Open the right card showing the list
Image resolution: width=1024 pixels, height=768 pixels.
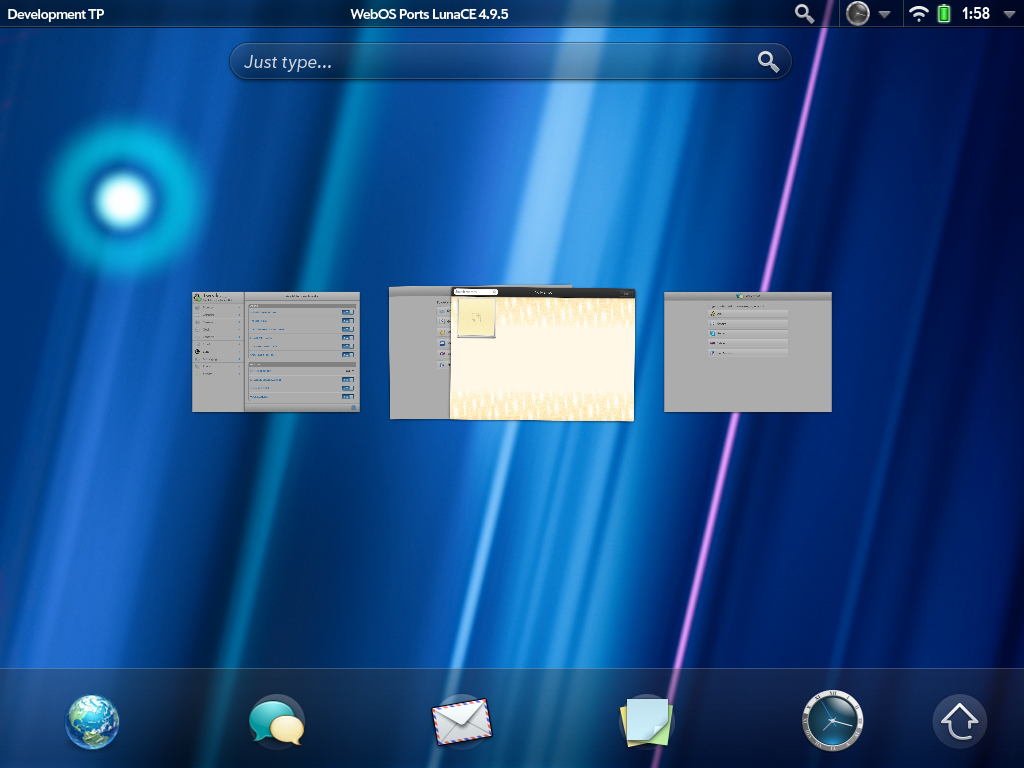pos(748,352)
